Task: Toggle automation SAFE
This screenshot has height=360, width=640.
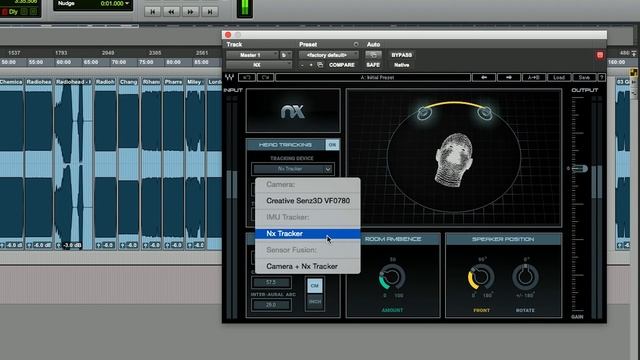Action: pos(373,65)
